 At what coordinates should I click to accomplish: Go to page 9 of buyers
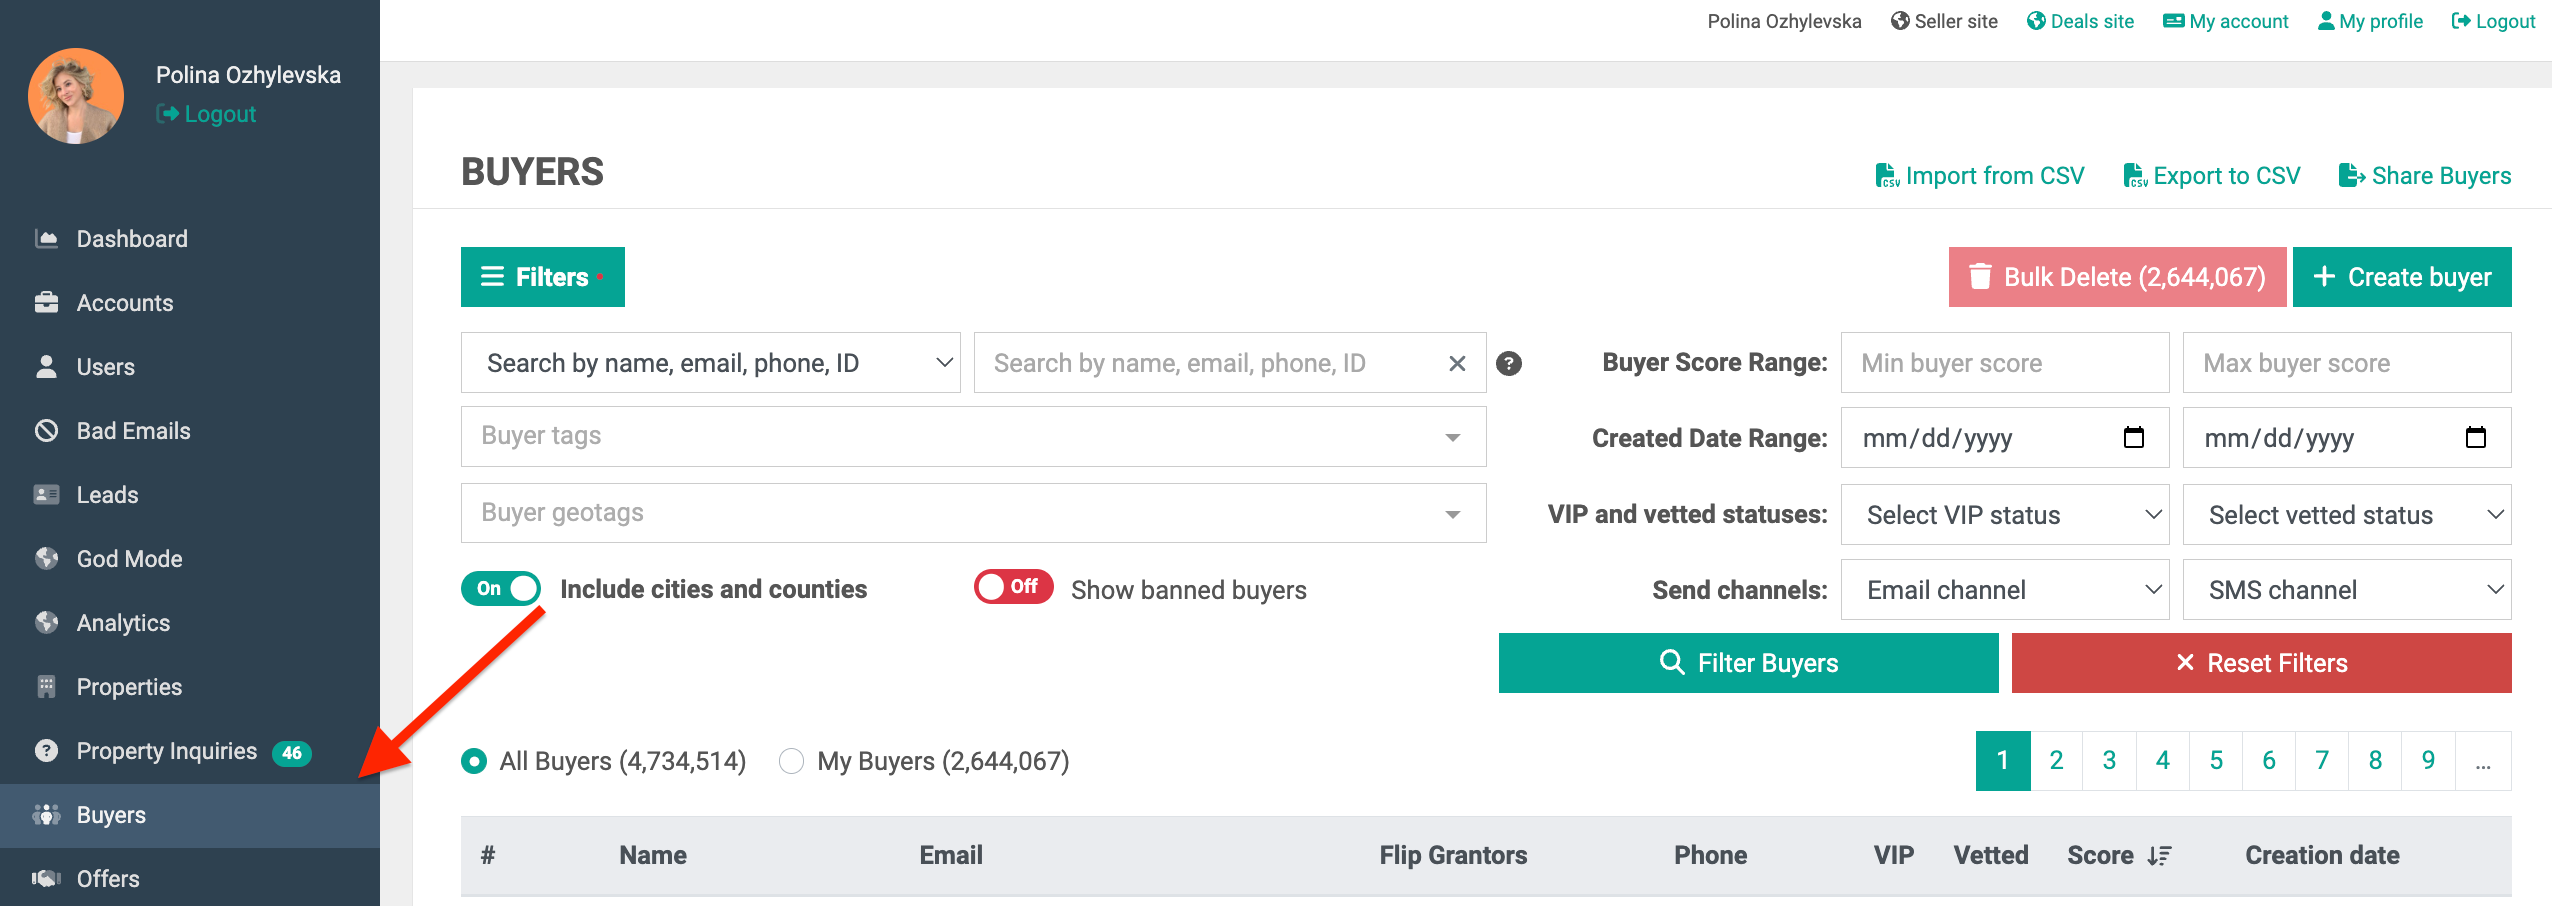pos(2428,761)
